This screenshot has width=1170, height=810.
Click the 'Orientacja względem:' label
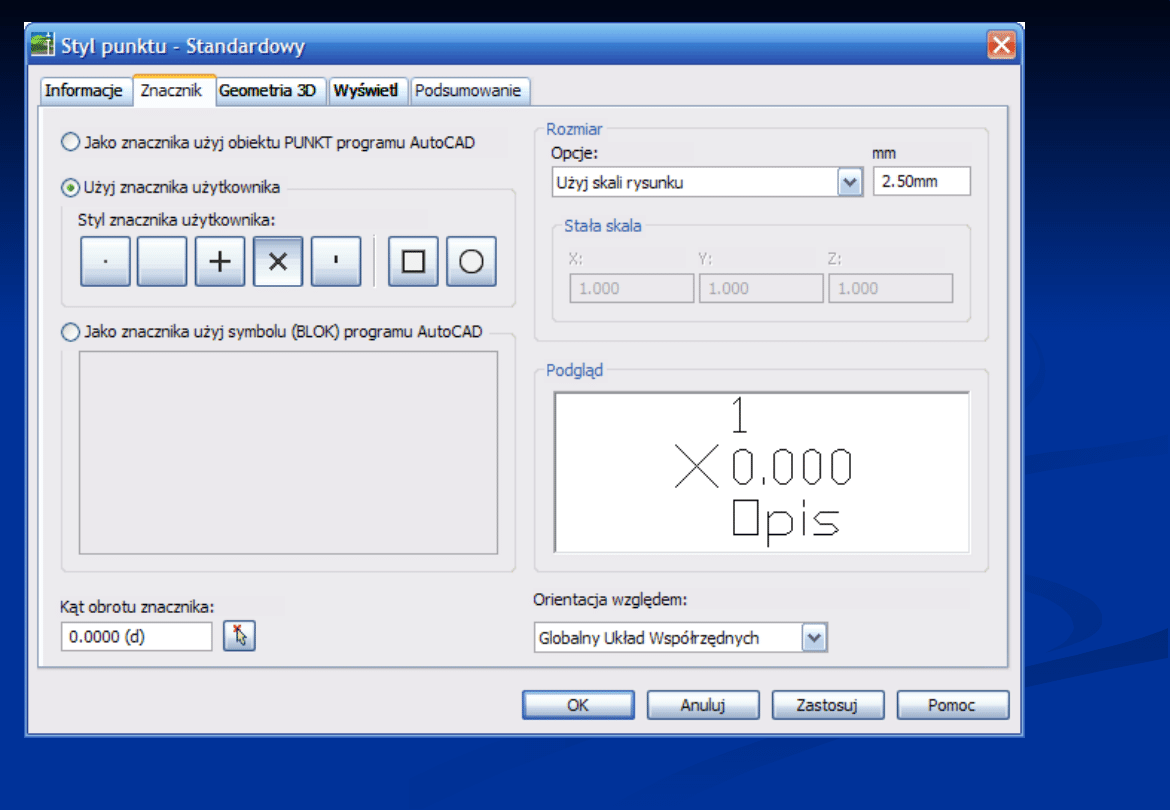click(x=610, y=600)
